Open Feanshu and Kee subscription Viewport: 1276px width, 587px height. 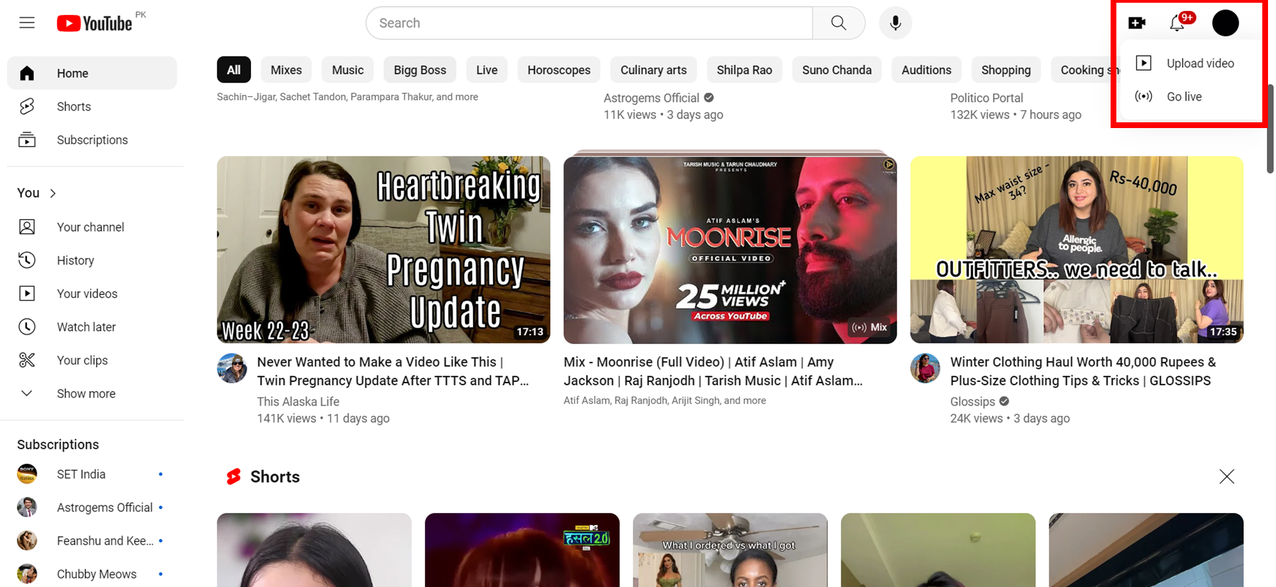click(x=92, y=541)
